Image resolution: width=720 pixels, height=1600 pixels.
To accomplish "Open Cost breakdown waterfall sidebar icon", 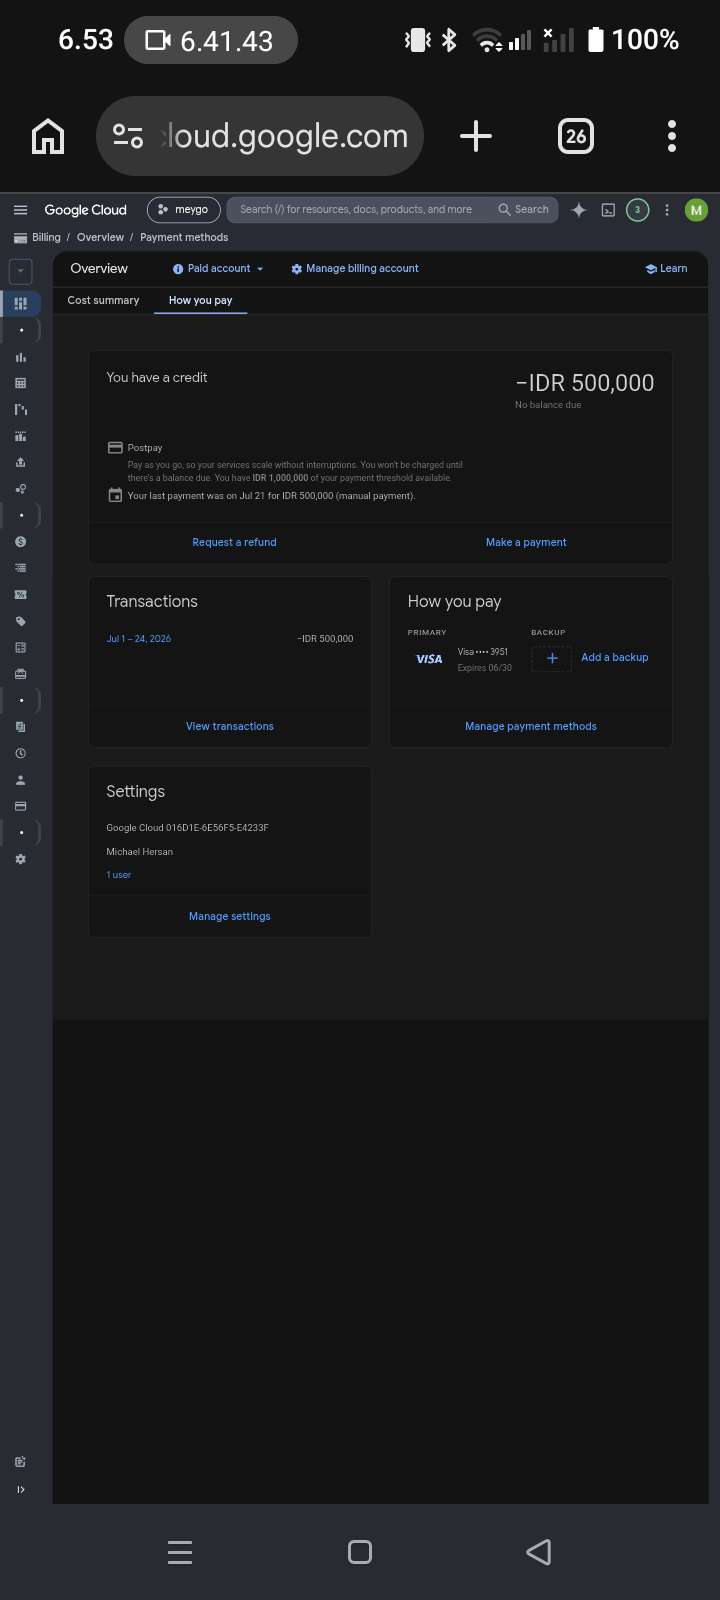I will click(21, 409).
